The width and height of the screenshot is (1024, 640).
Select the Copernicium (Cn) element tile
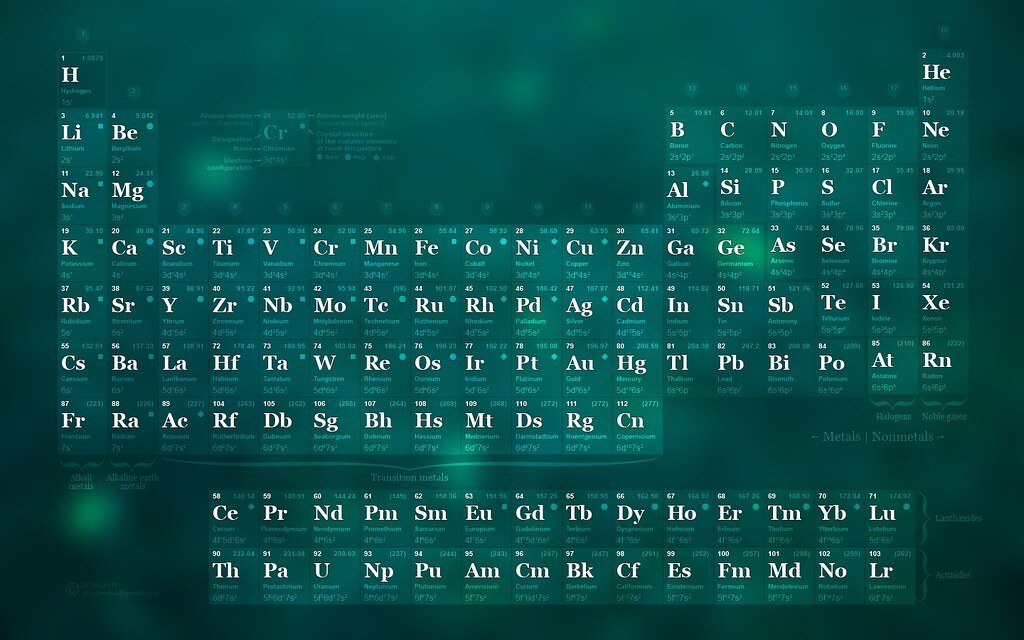tap(636, 427)
